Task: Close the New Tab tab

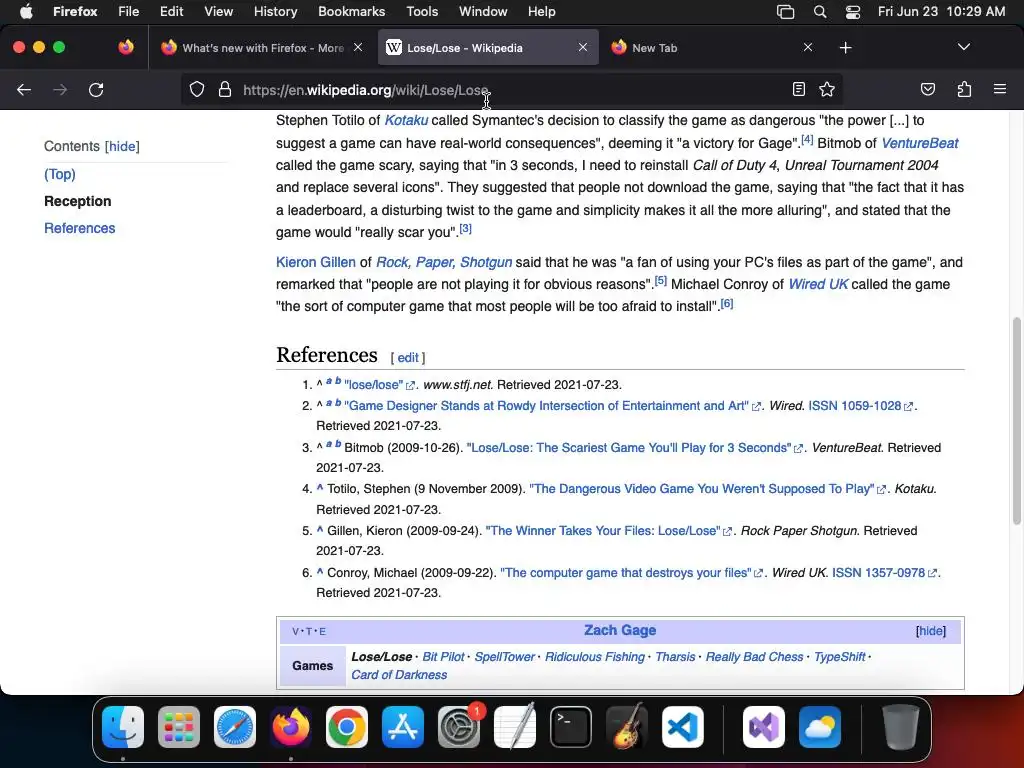Action: coord(808,47)
